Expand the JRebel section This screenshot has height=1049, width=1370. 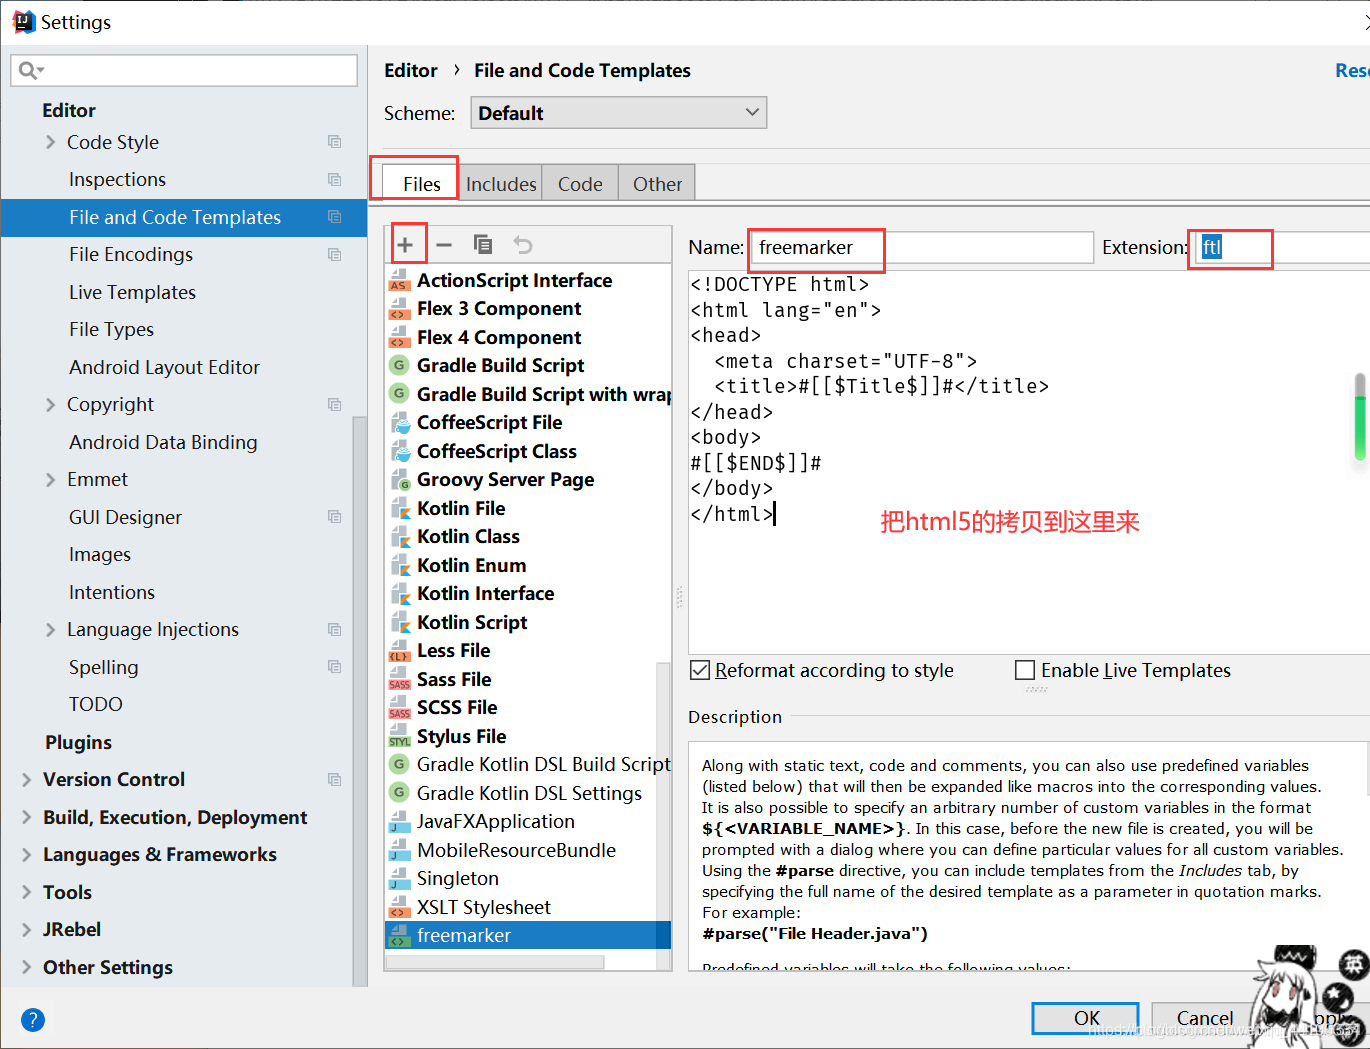coord(27,929)
